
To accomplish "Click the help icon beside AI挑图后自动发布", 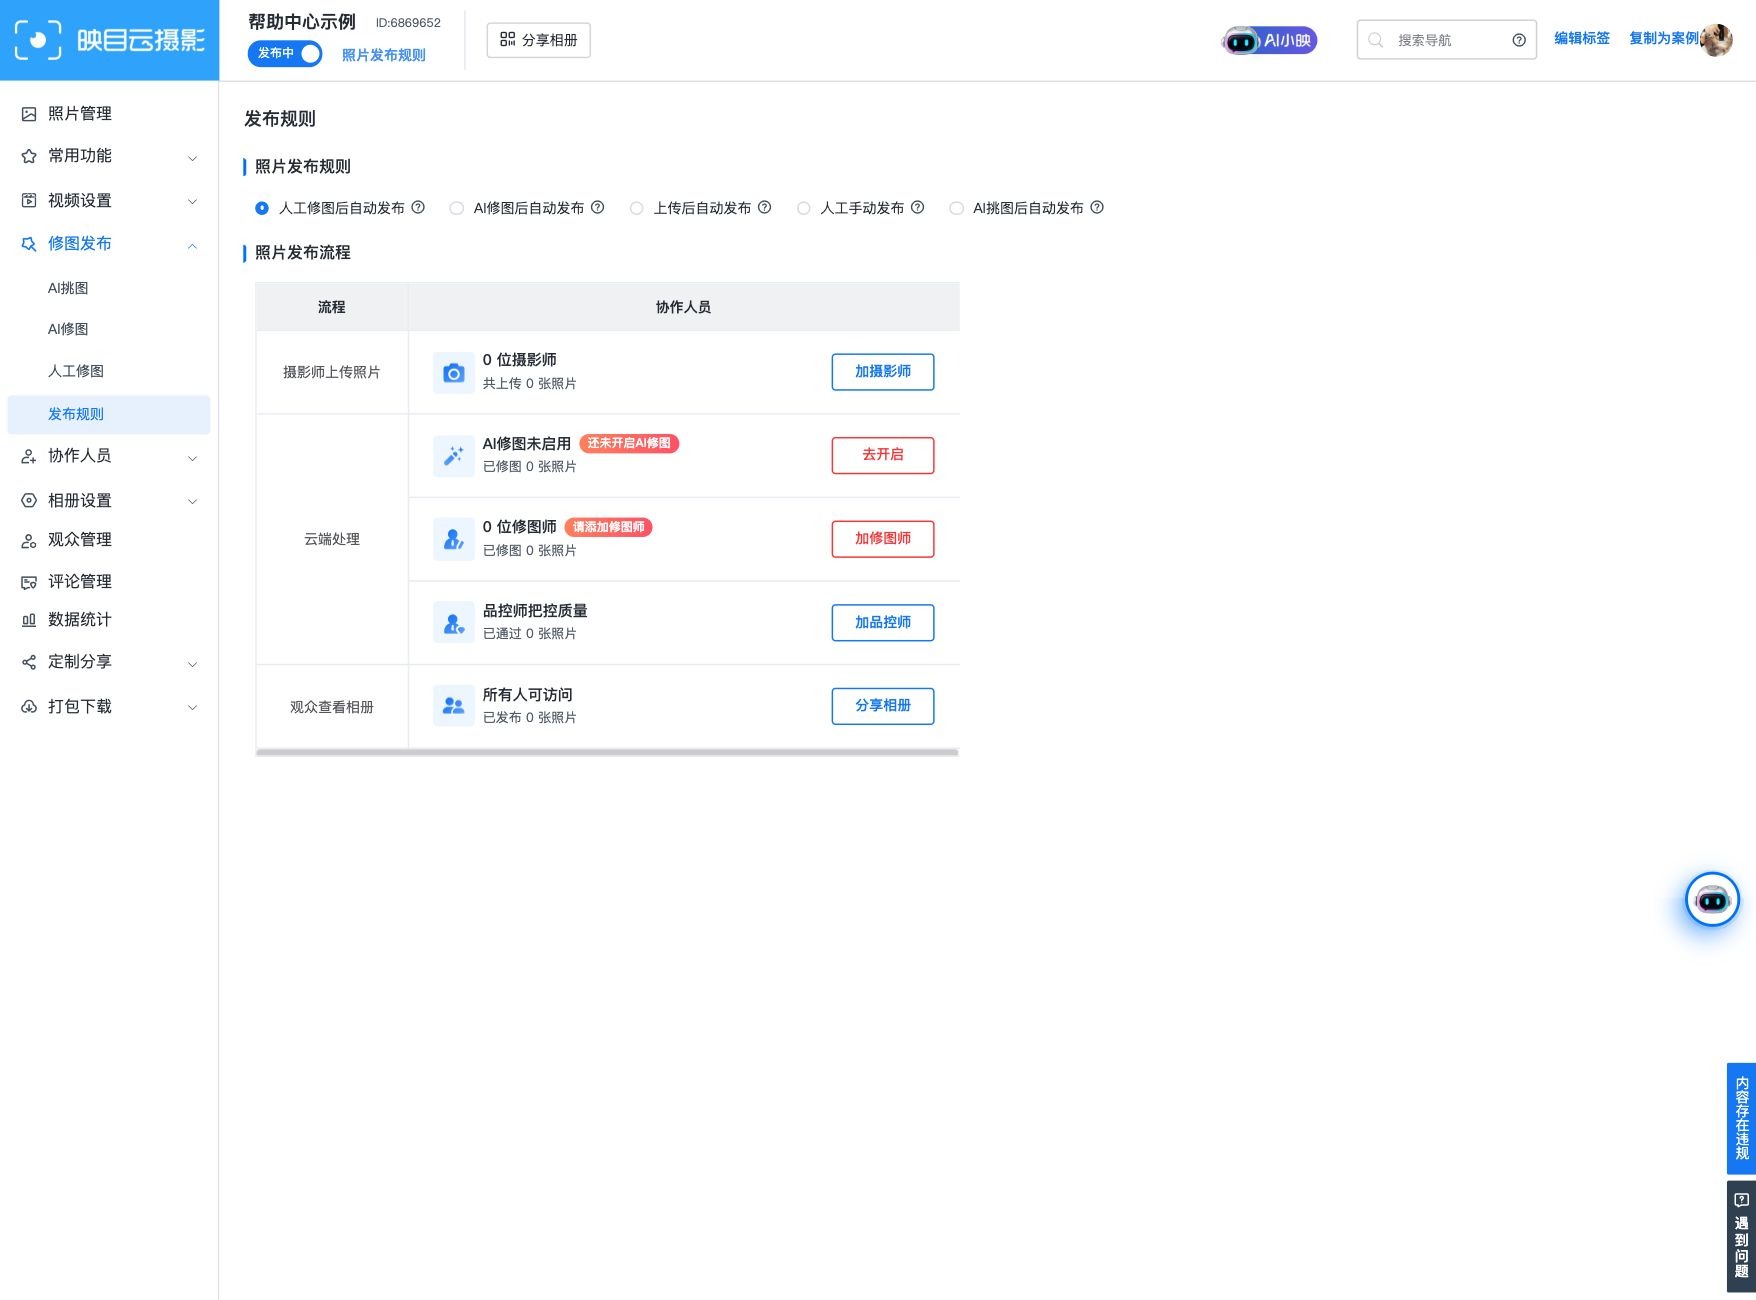I will tap(1097, 207).
